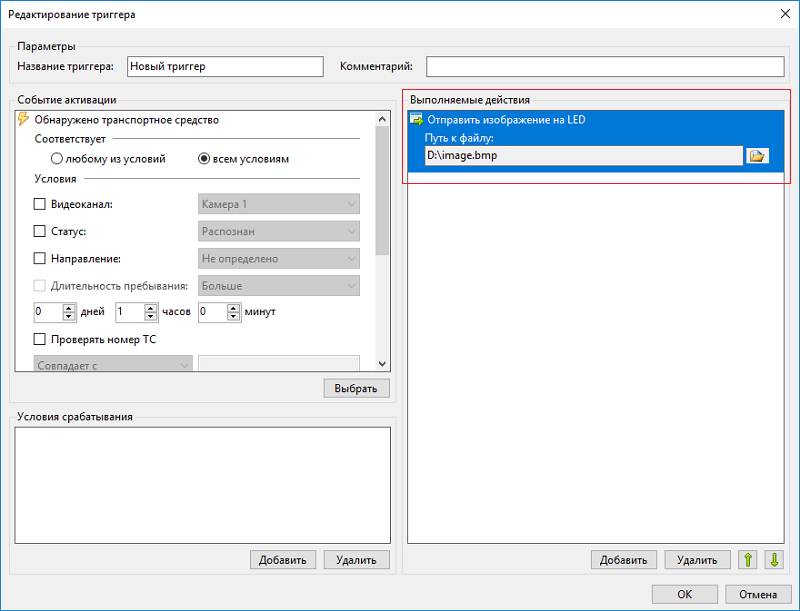Enable the Видеоканал checkbox
This screenshot has height=611, width=800.
pyautogui.click(x=39, y=204)
